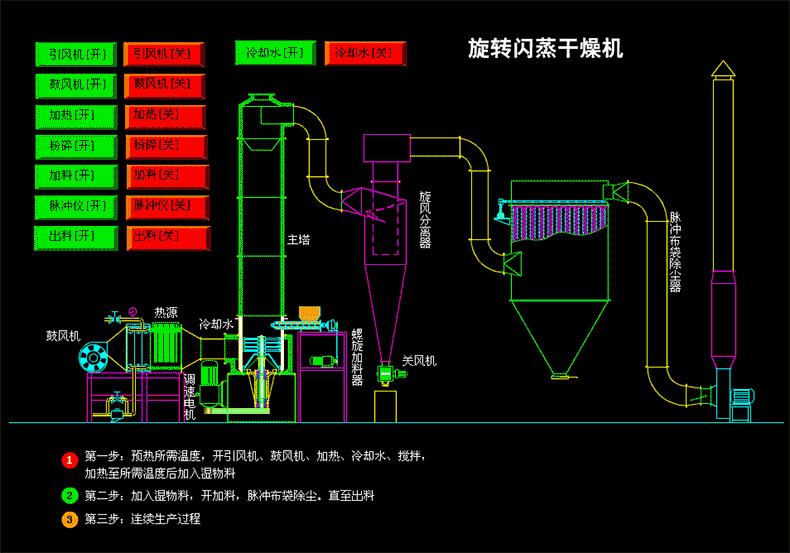Click the red step 1 circle
Screen dimensions: 790x553
(x=69, y=460)
